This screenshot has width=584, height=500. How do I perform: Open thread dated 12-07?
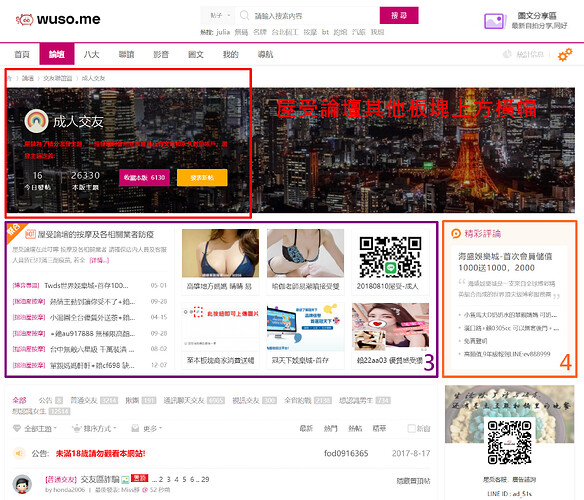(92, 365)
